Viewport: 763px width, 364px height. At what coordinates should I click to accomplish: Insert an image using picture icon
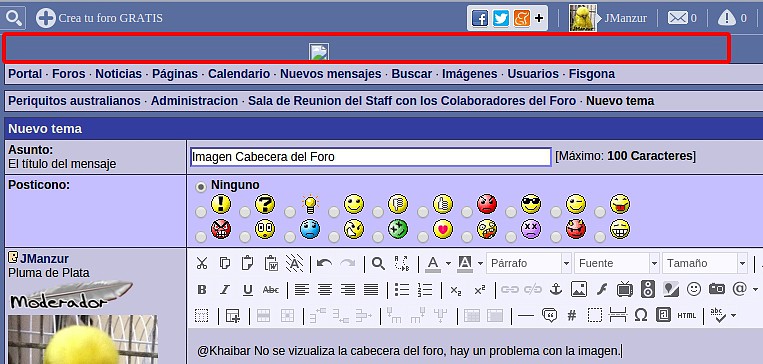tap(579, 289)
